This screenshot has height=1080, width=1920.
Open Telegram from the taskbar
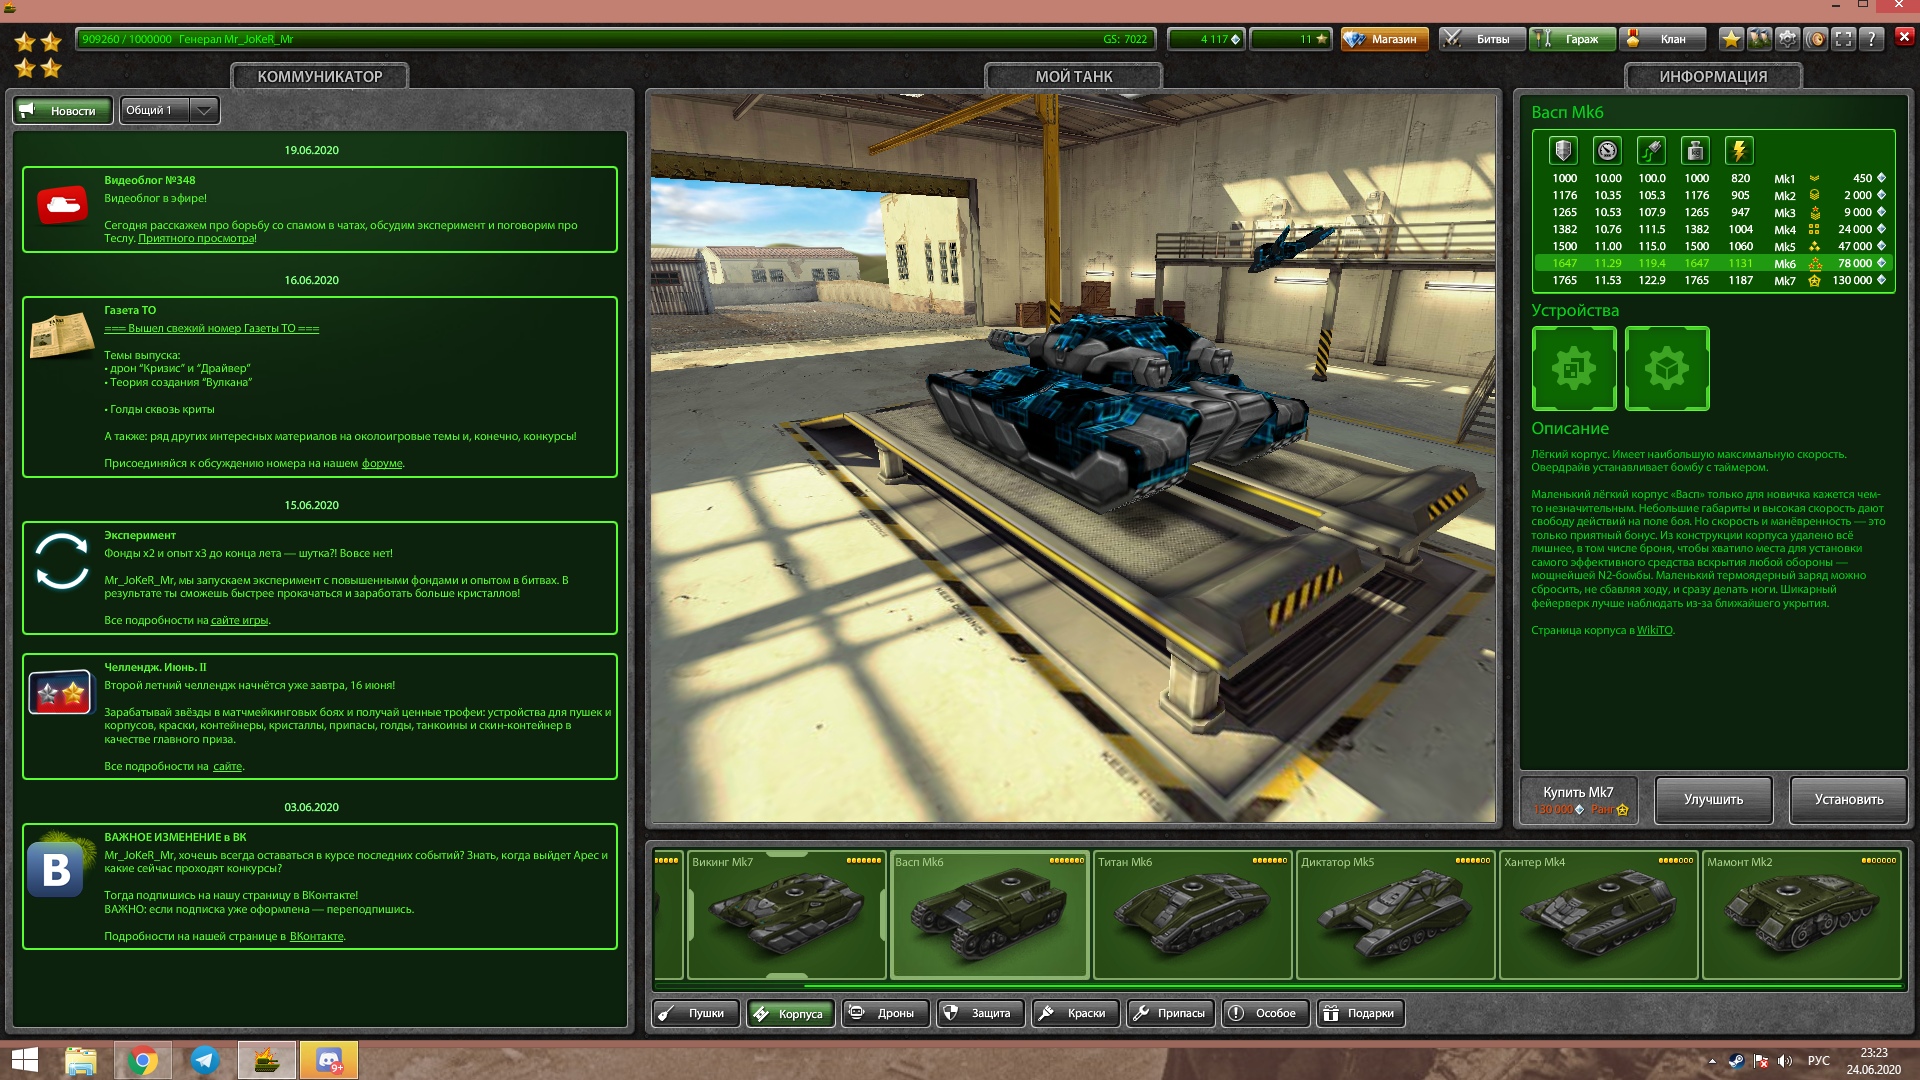pos(205,1060)
